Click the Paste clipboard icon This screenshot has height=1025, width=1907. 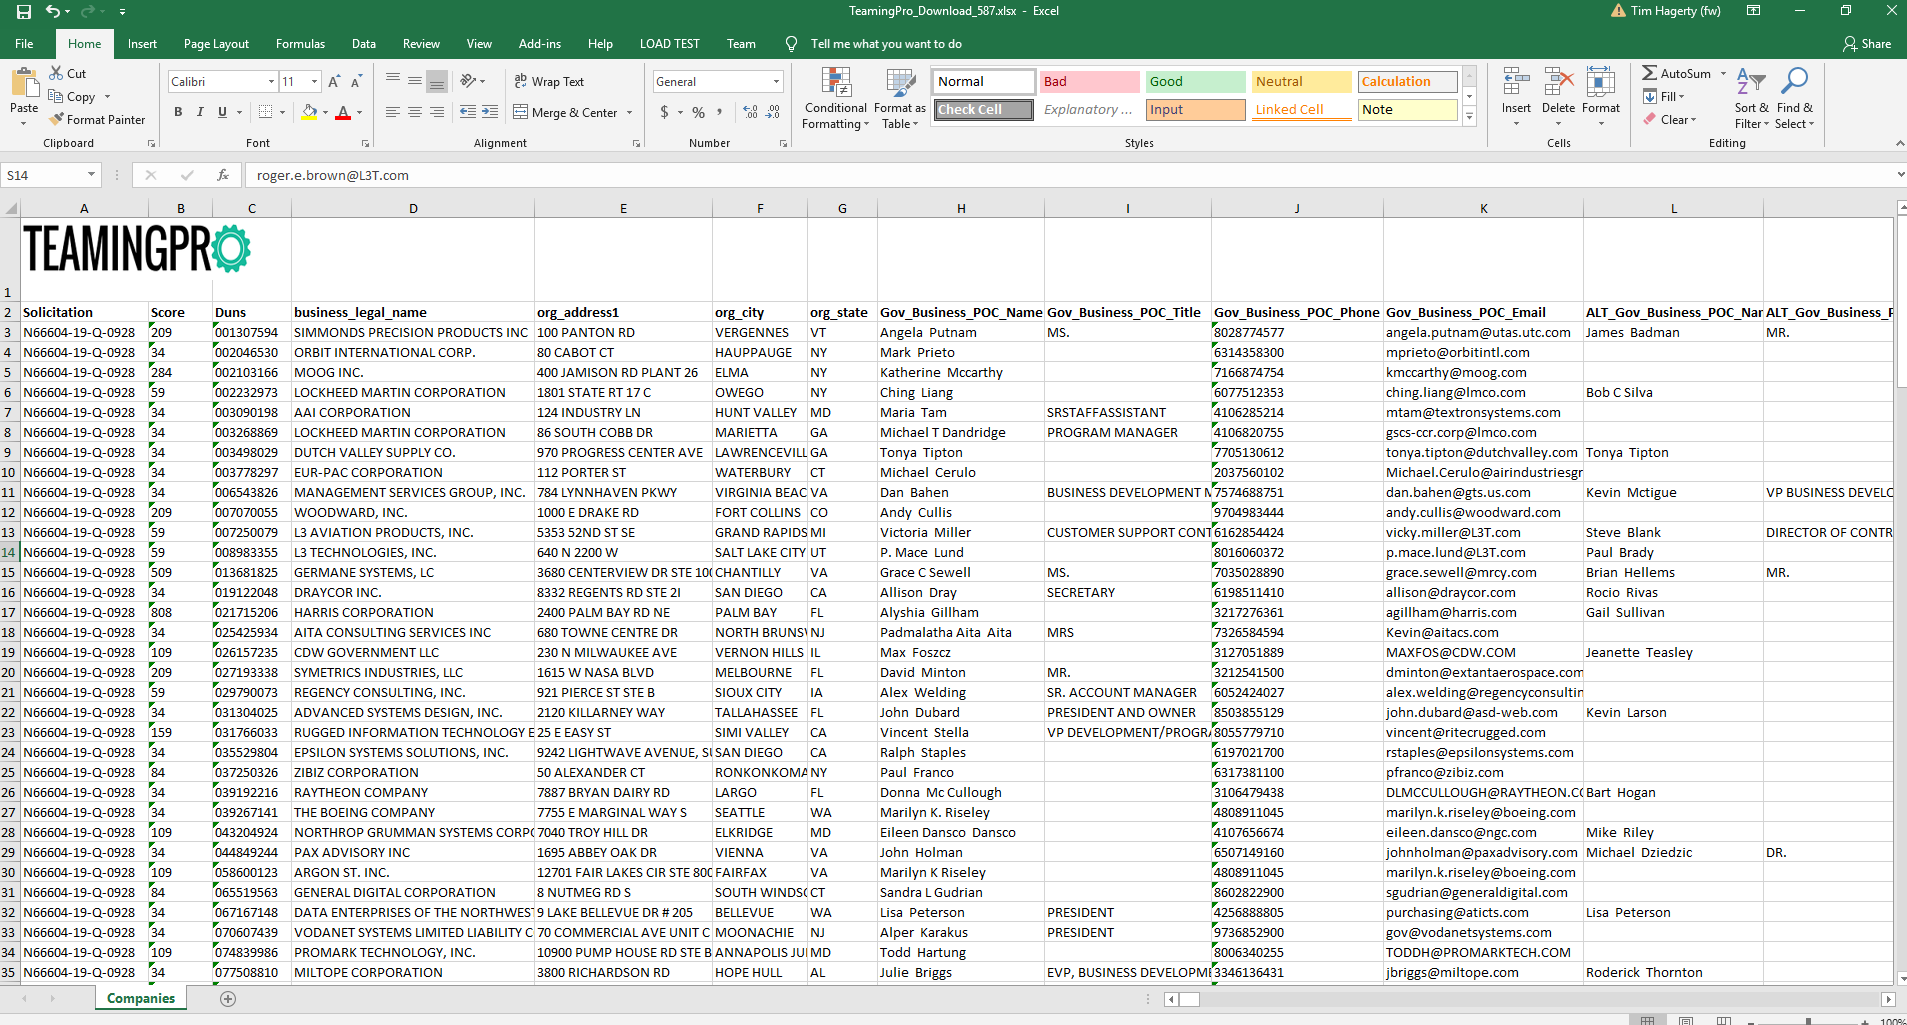coord(23,81)
